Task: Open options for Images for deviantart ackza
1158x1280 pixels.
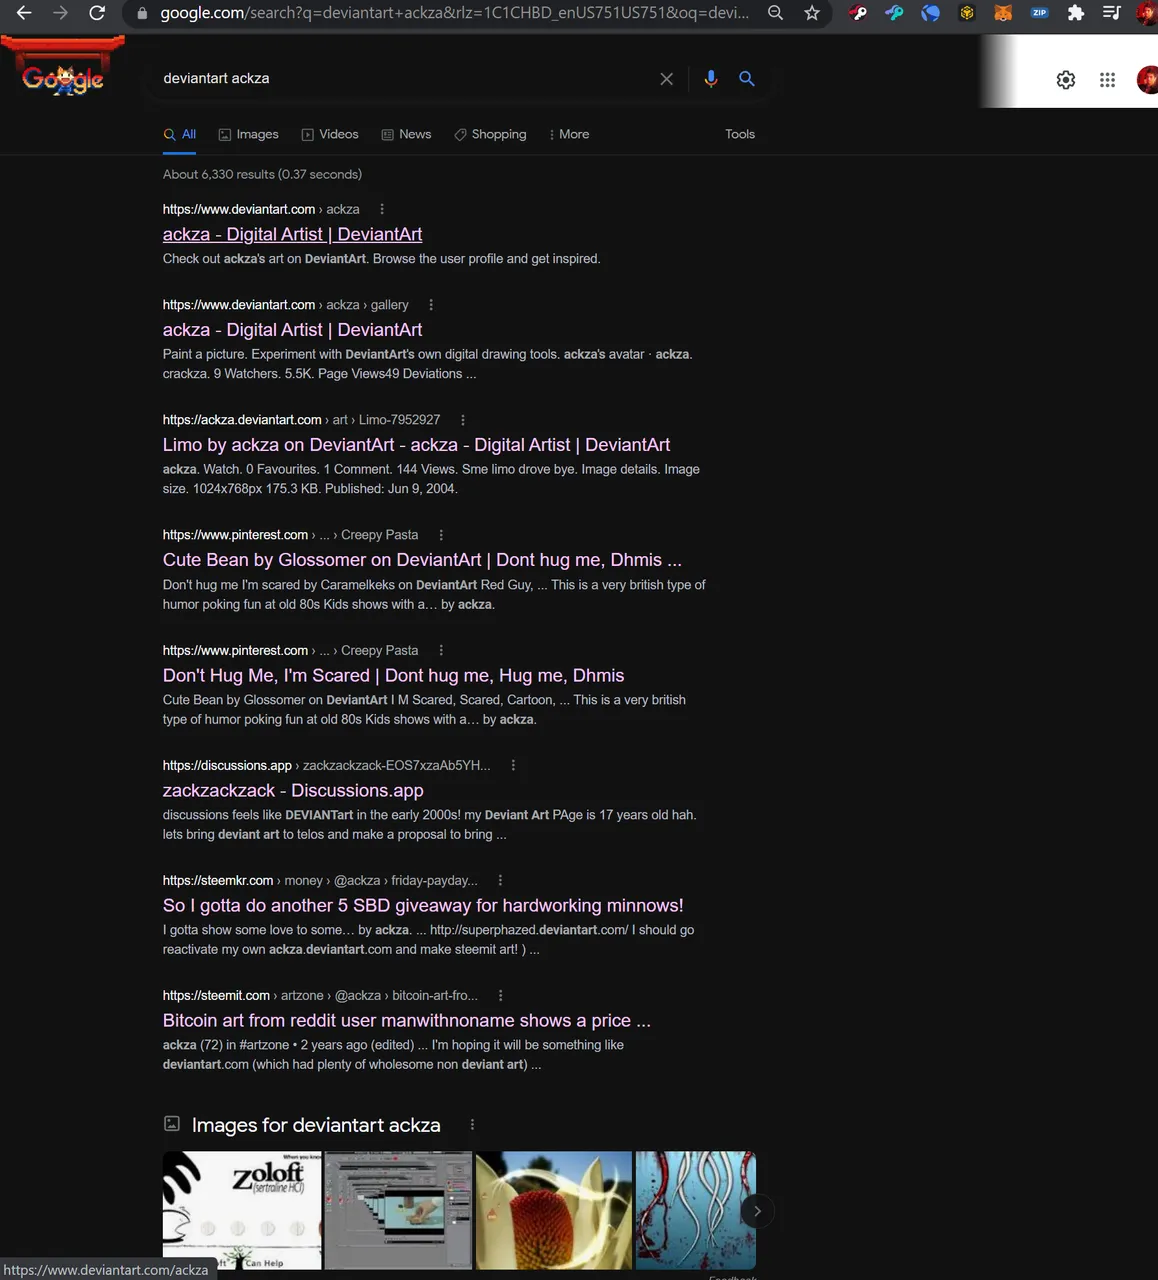Action: [x=472, y=1124]
